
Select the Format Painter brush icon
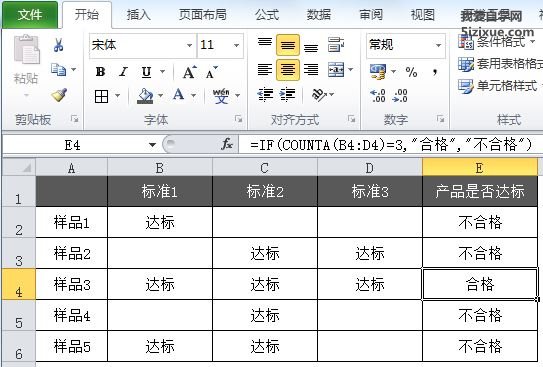(x=59, y=95)
